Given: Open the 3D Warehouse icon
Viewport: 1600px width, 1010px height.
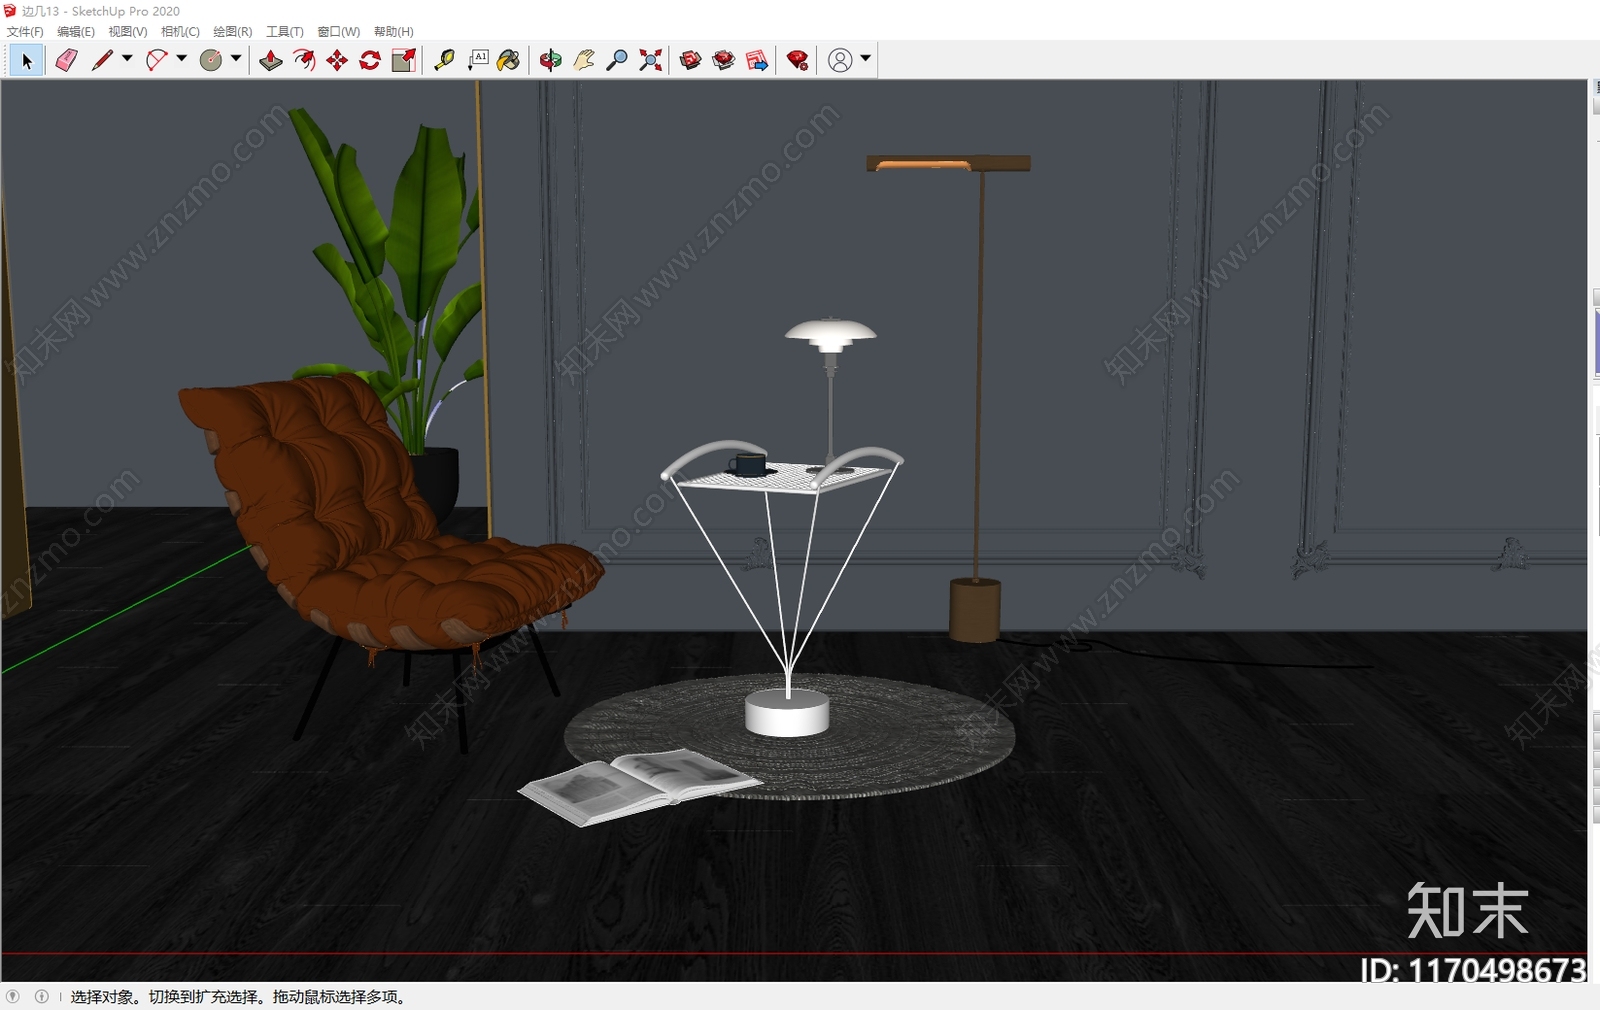Looking at the screenshot, I should pos(690,61).
